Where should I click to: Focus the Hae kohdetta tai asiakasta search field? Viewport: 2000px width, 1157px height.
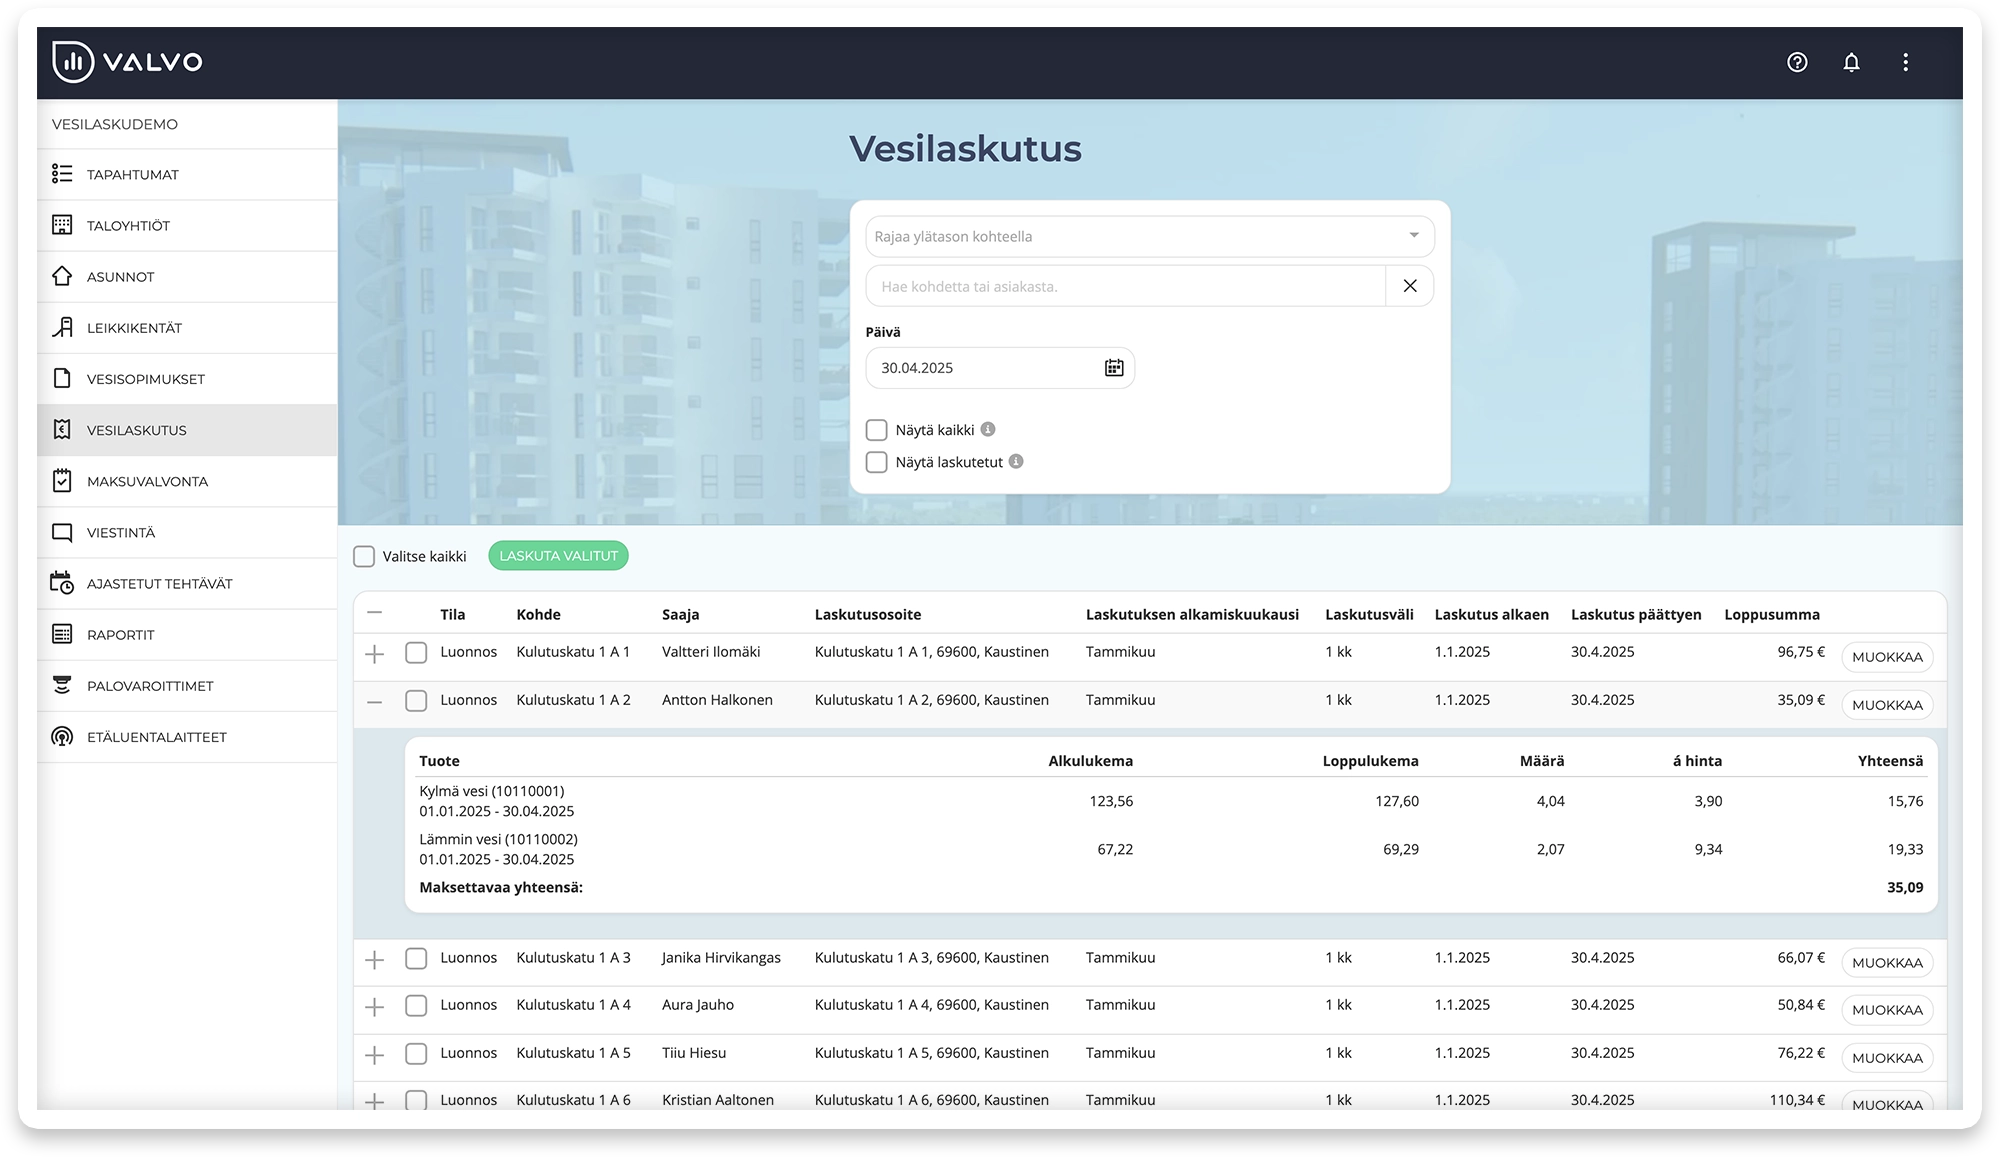point(1126,286)
